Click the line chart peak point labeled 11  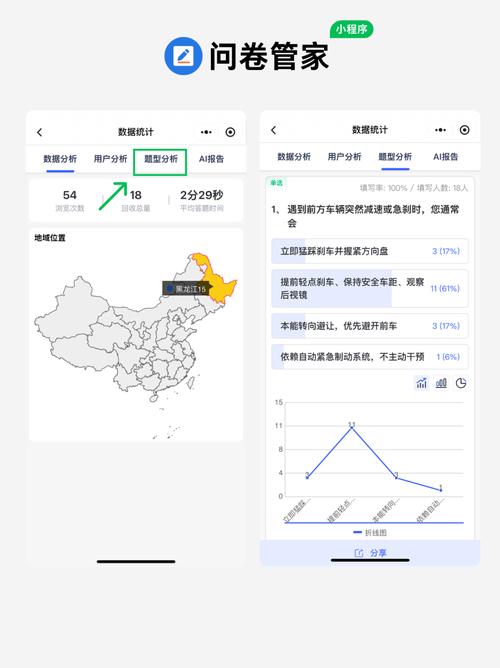coord(351,426)
